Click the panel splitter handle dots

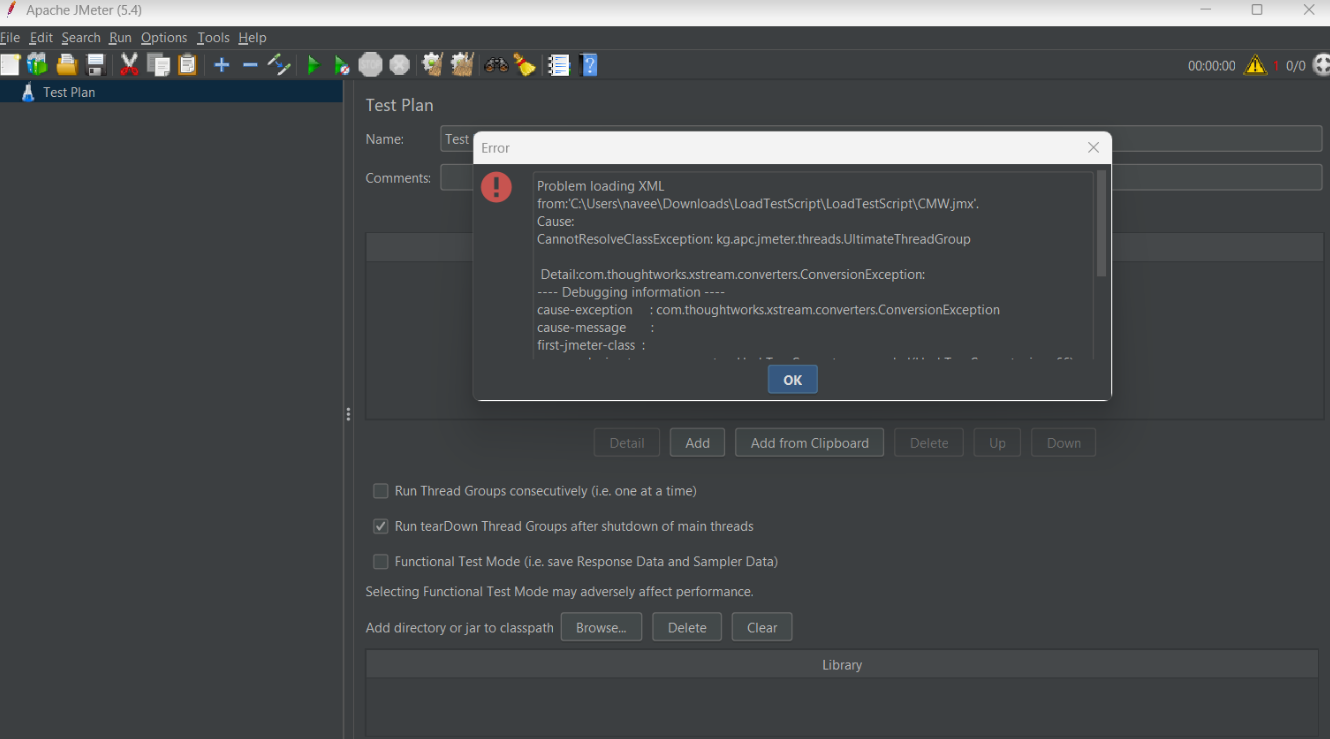click(x=348, y=414)
